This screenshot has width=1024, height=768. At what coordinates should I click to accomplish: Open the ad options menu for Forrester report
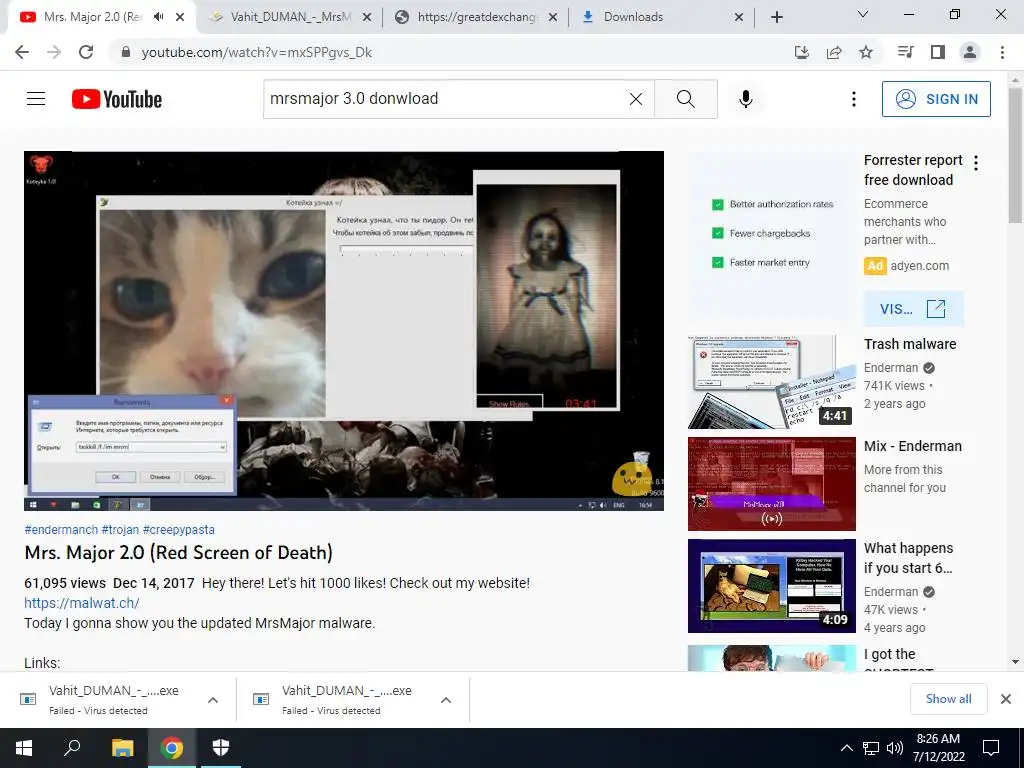(976, 163)
